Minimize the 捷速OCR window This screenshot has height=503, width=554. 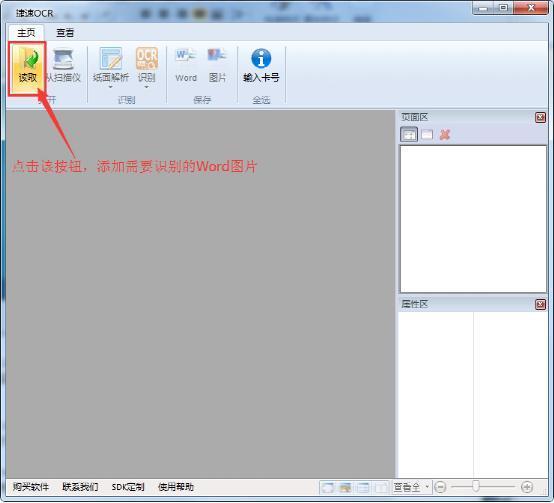tap(484, 8)
